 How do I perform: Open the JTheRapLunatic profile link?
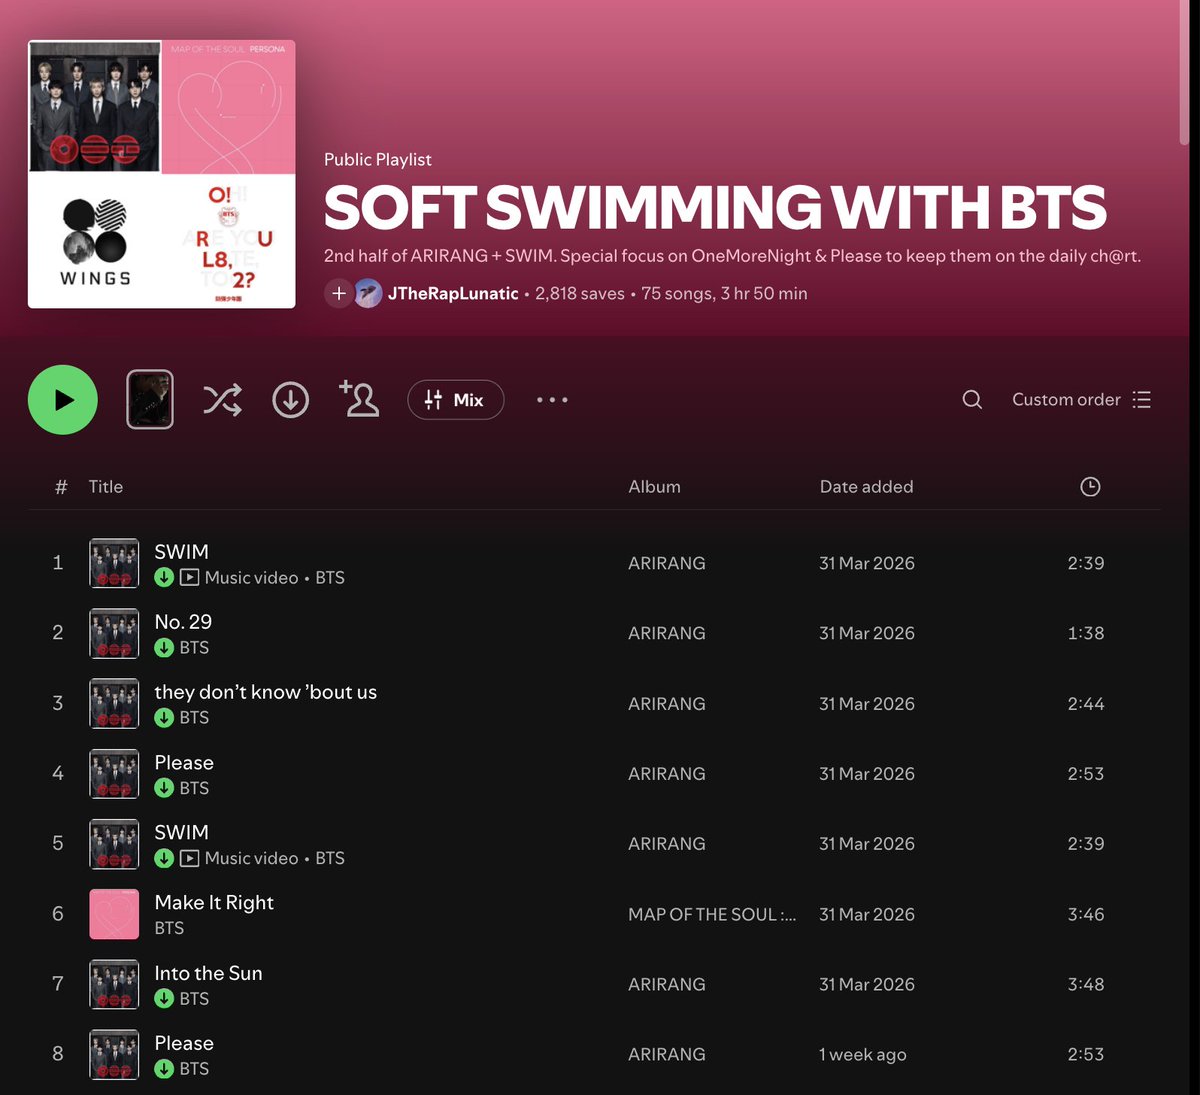[x=453, y=294]
